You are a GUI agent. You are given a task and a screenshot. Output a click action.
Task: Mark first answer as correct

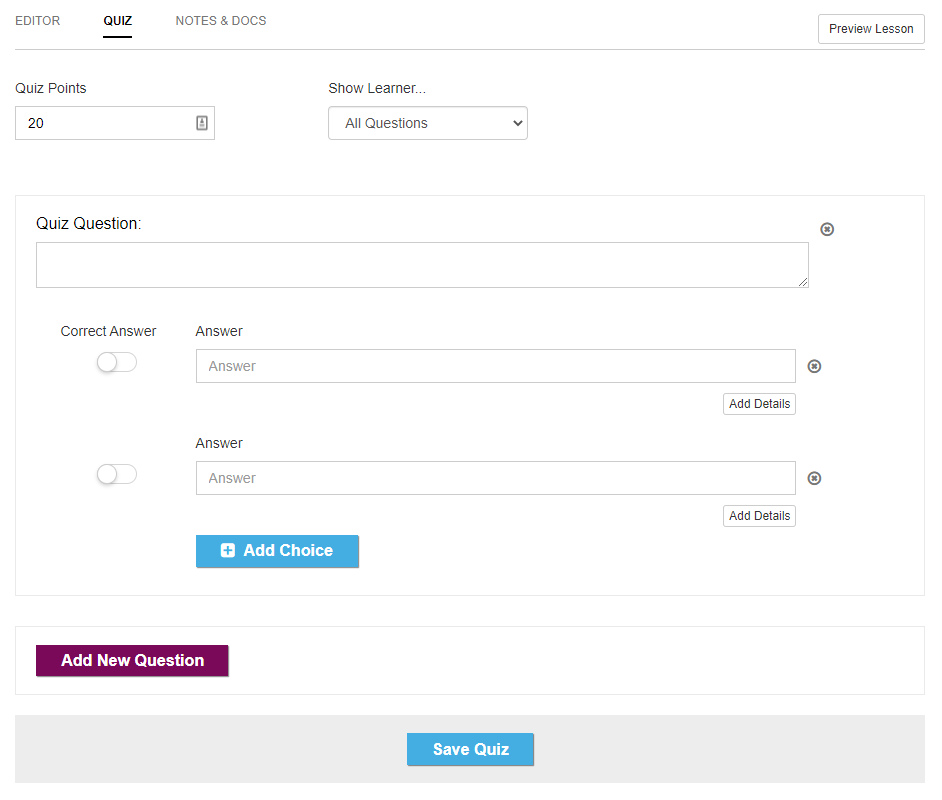pyautogui.click(x=117, y=362)
